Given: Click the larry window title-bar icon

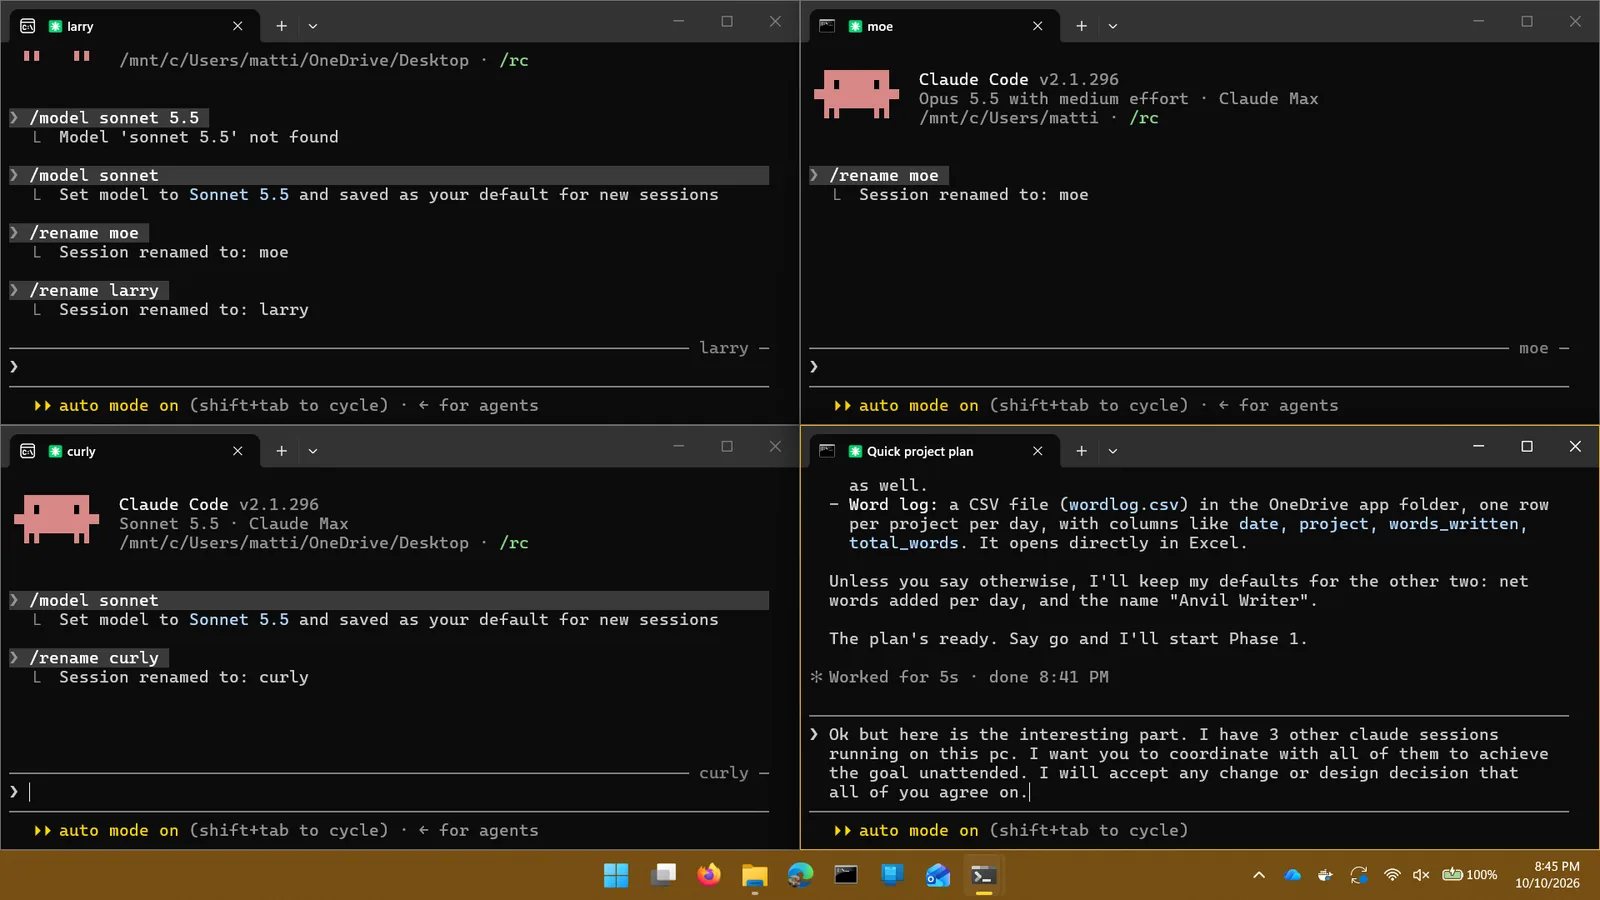Looking at the screenshot, I should click(28, 26).
